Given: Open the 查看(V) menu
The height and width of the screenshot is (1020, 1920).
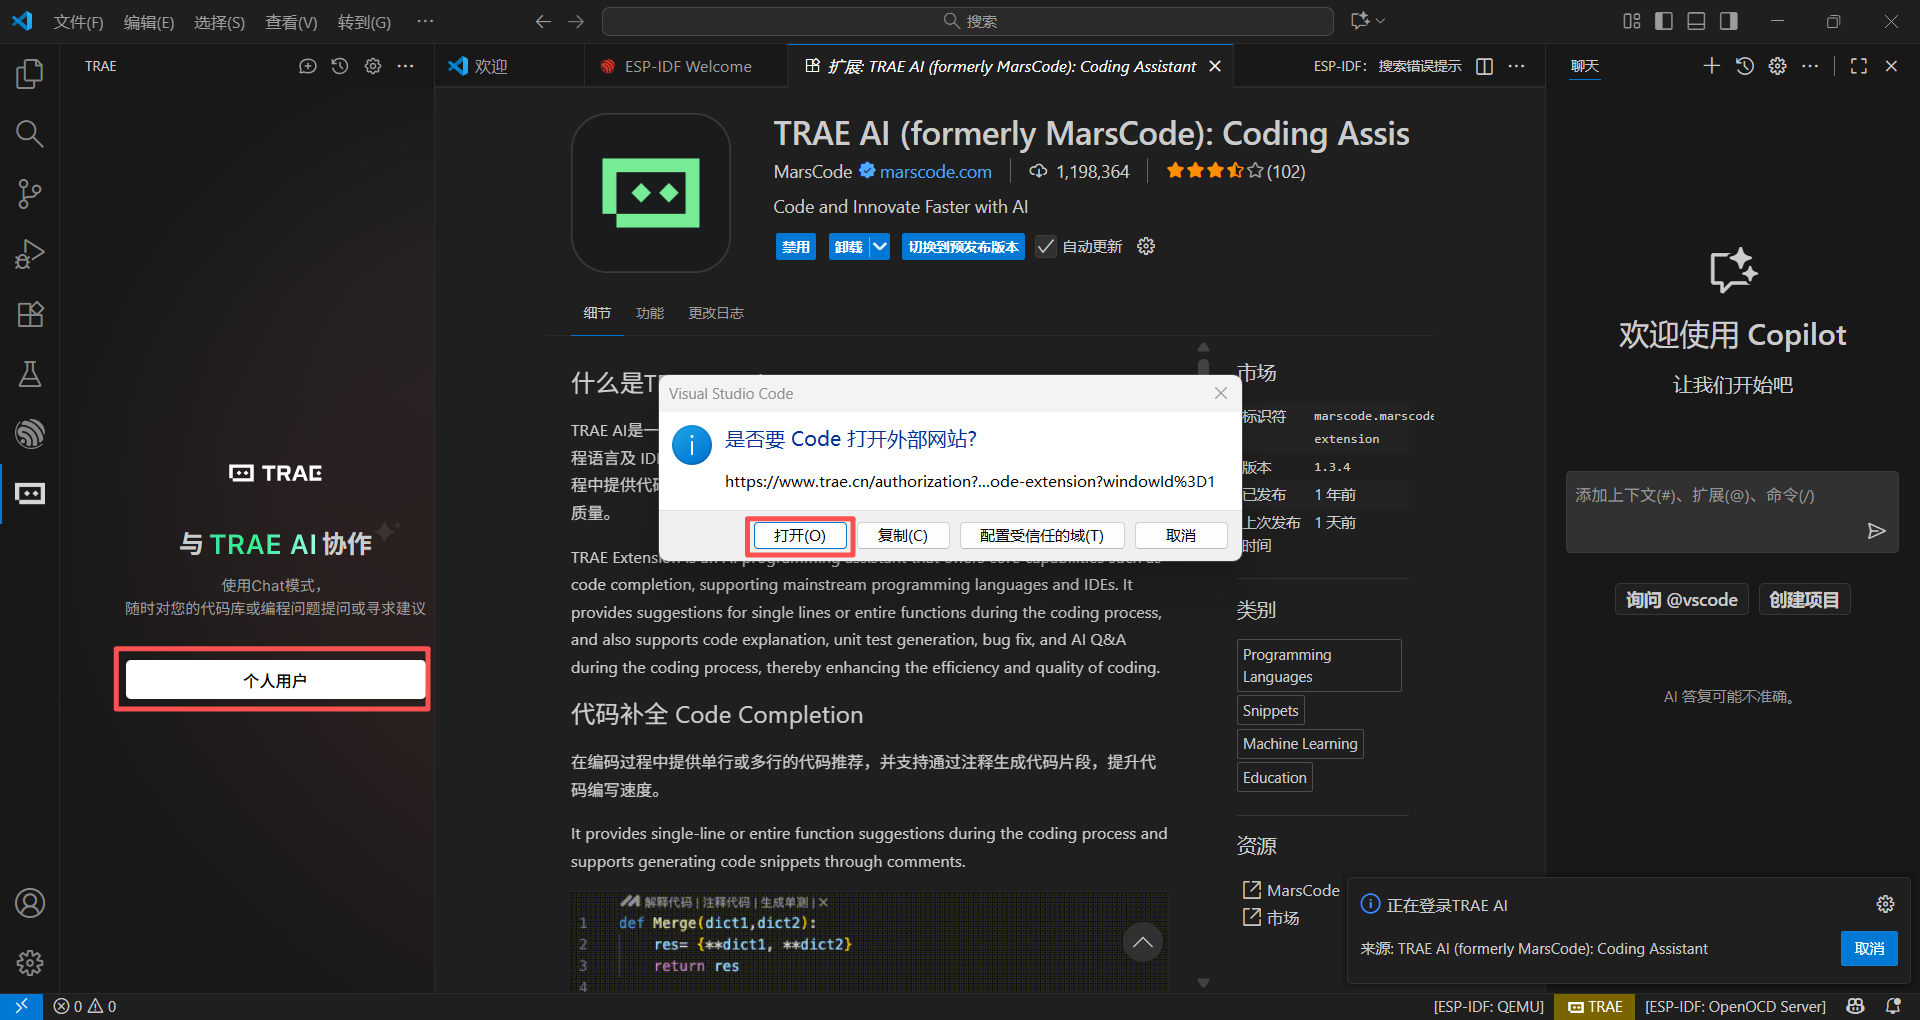Looking at the screenshot, I should tap(290, 22).
